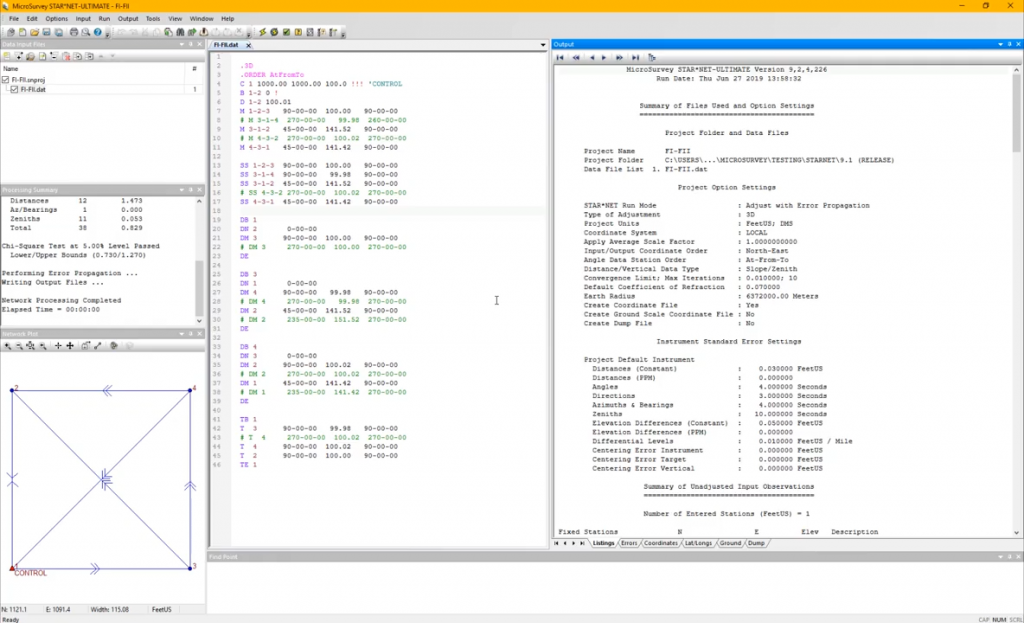Open the Network Plot panel options arrow
Image resolution: width=1024 pixels, height=623 pixels.
(x=181, y=333)
